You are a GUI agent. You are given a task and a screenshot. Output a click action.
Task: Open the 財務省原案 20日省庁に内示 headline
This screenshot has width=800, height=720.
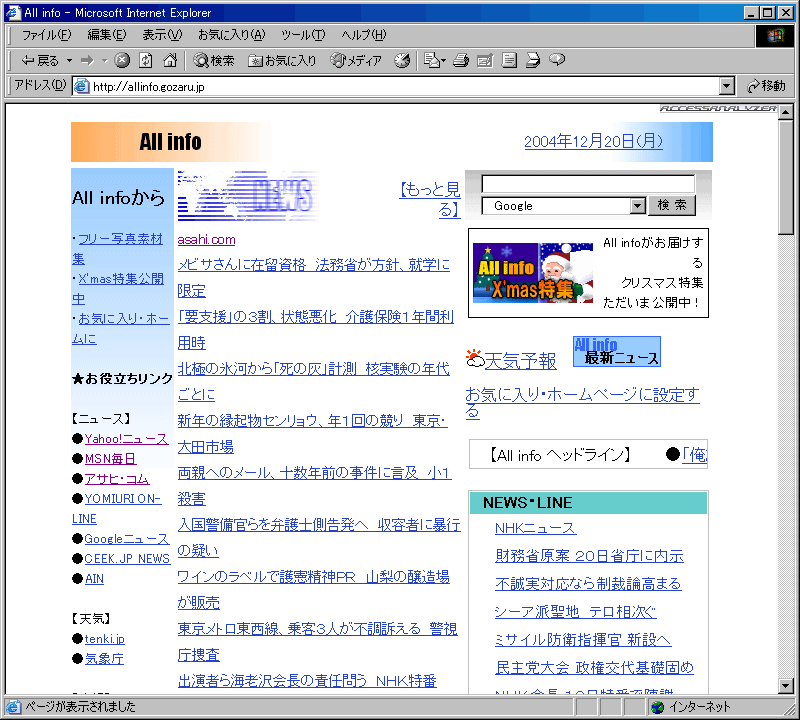point(589,556)
